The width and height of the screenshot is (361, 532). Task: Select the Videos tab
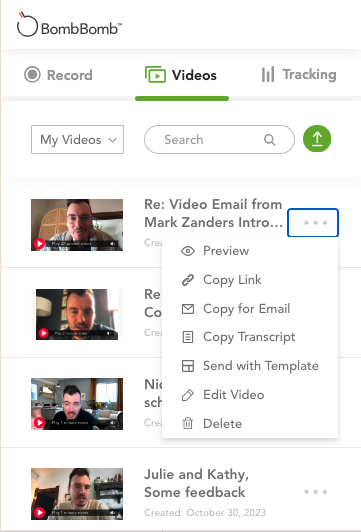tap(181, 75)
